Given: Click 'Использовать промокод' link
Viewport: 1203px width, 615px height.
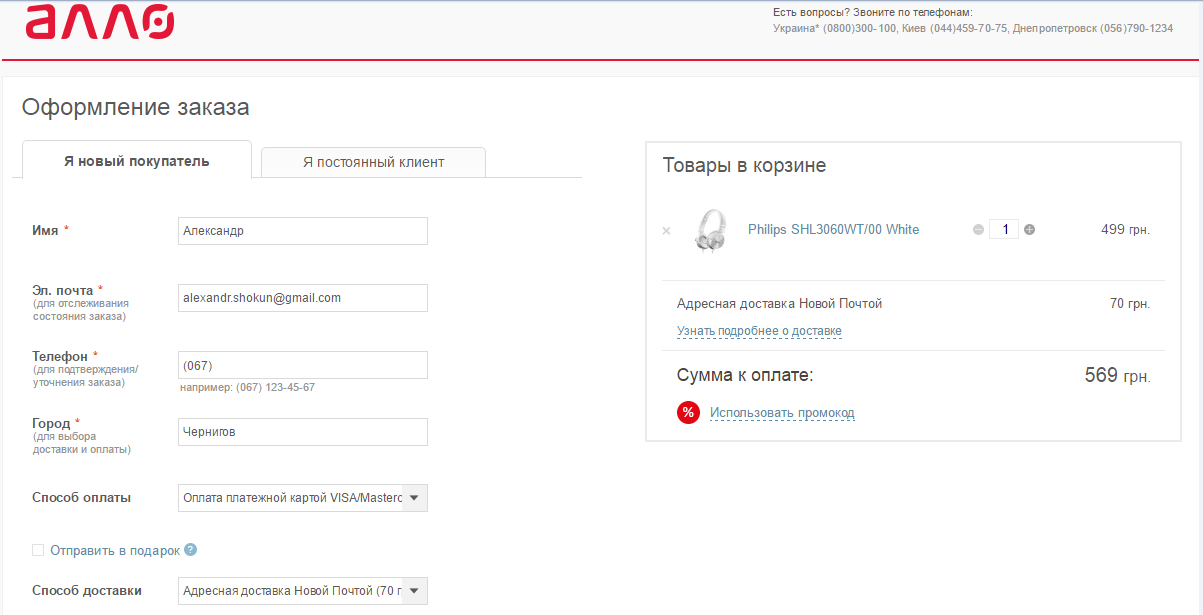Looking at the screenshot, I should click(x=782, y=413).
